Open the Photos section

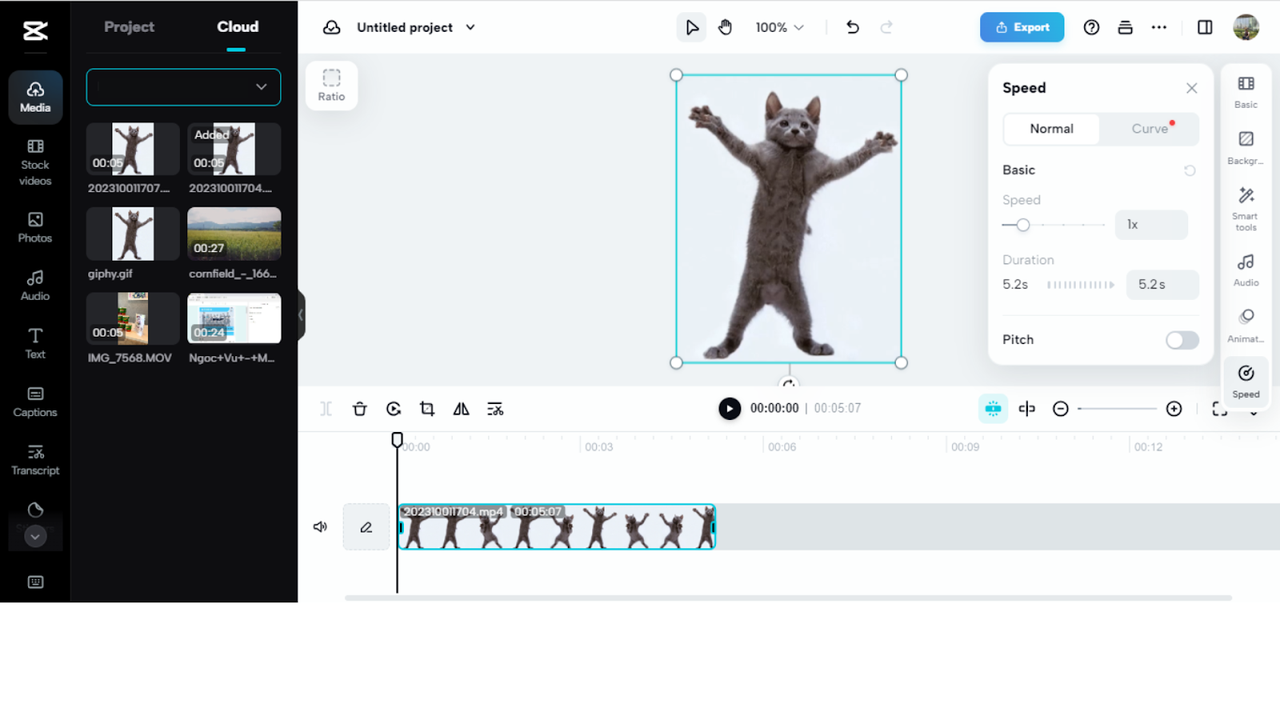(35, 227)
